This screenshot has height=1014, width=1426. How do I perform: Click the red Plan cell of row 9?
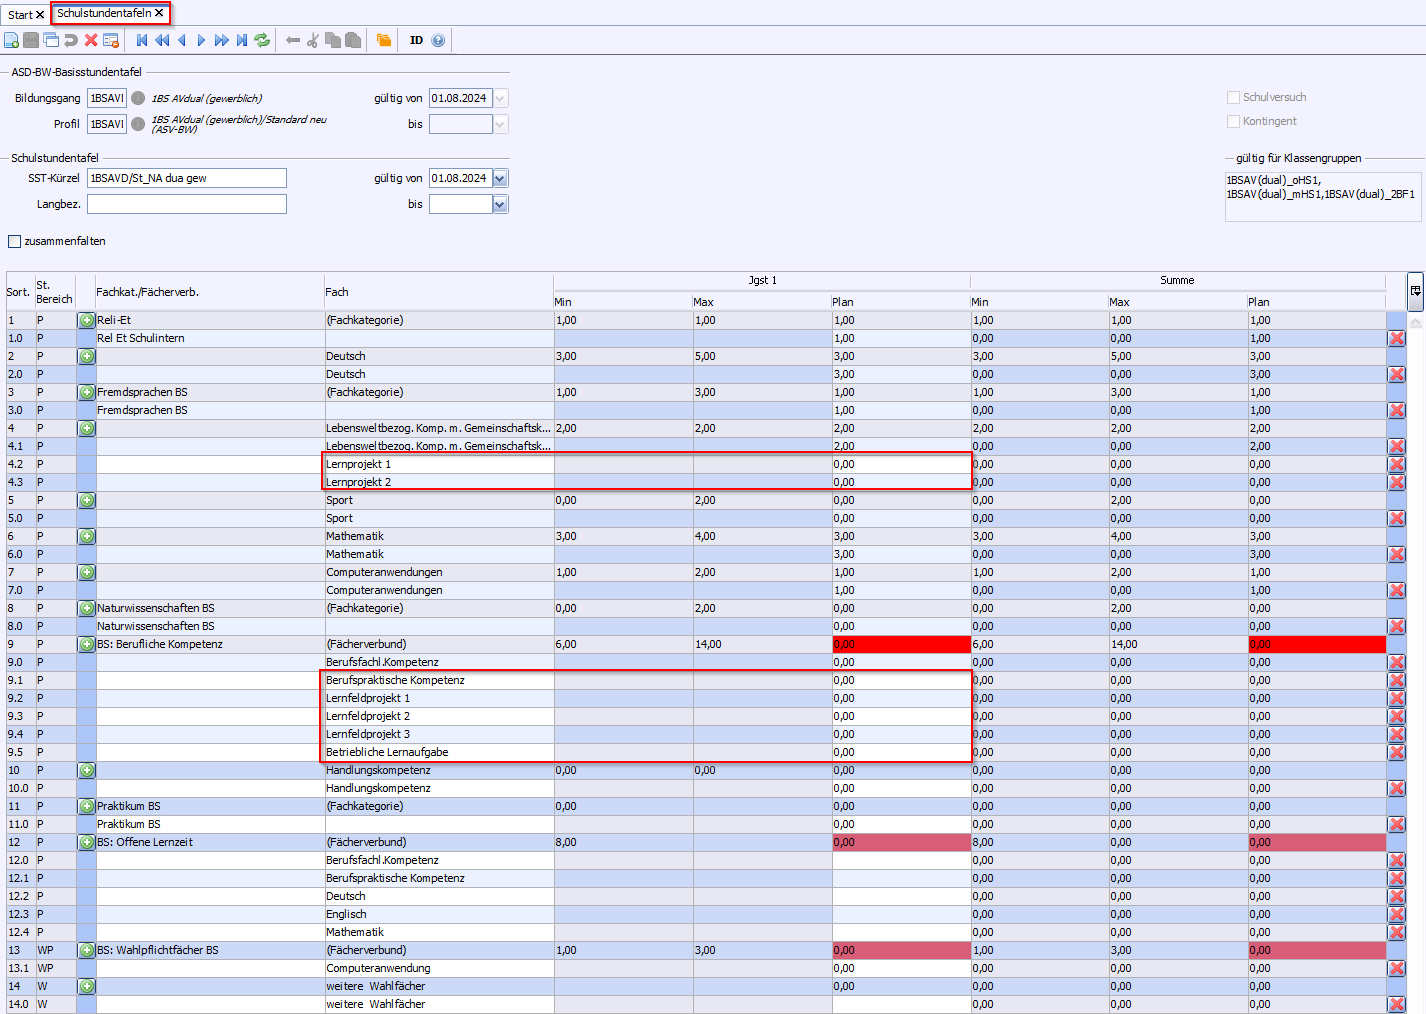[x=900, y=644]
